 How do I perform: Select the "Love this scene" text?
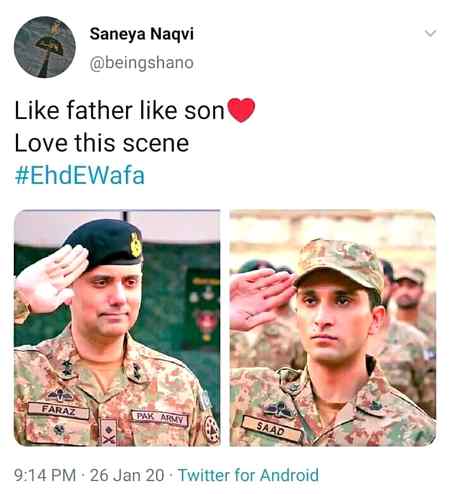pos(102,143)
